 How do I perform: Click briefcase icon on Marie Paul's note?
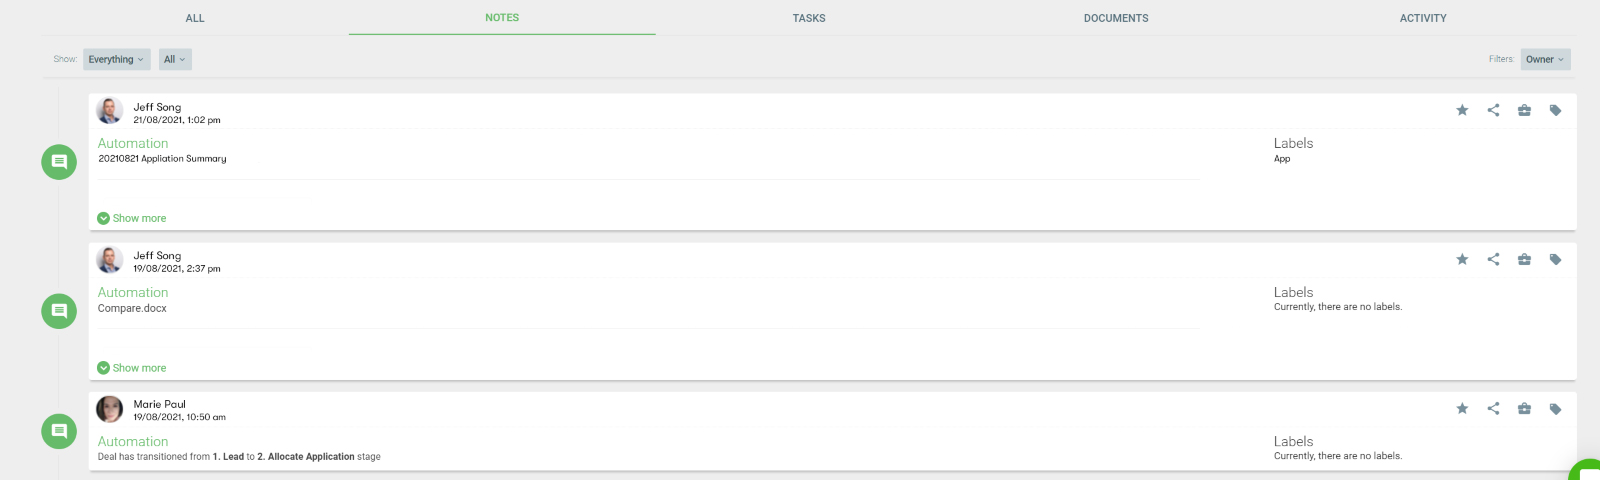tap(1524, 408)
